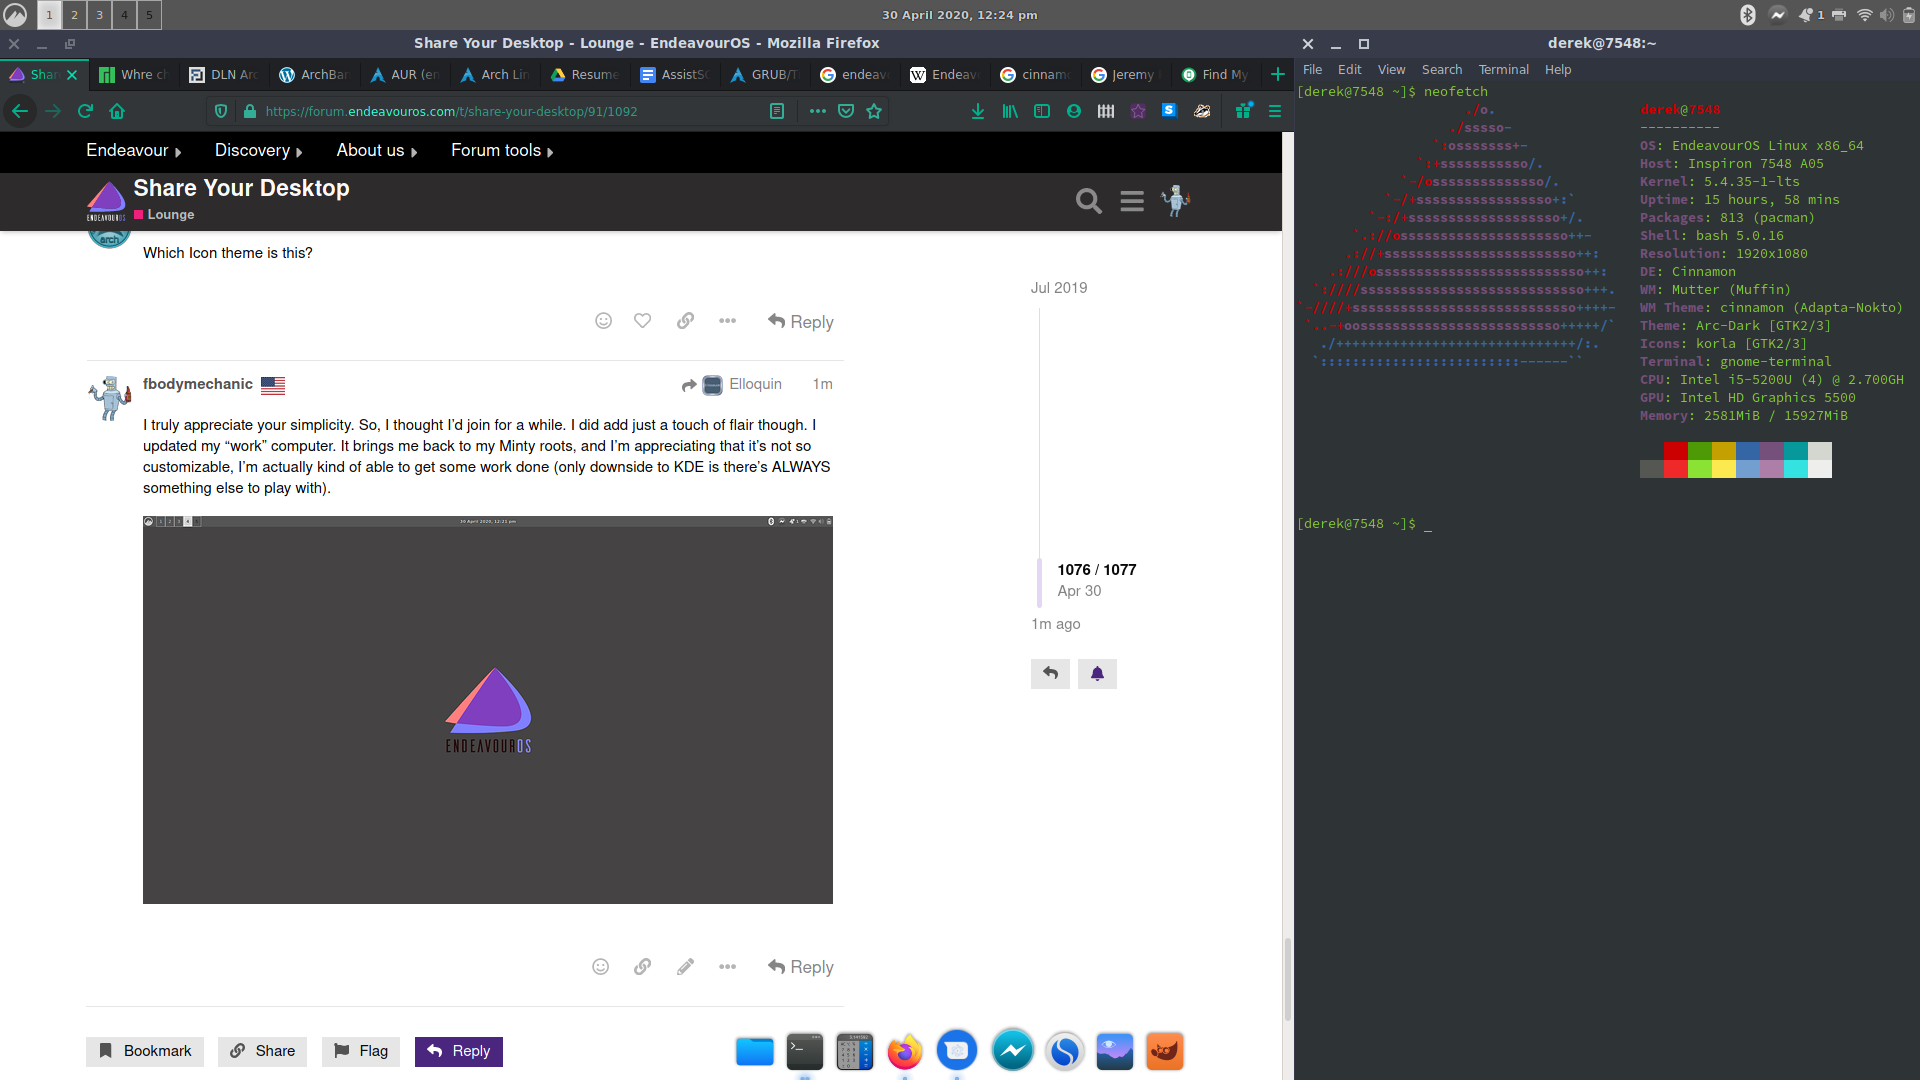Bookmark this page with star icon

pyautogui.click(x=874, y=112)
